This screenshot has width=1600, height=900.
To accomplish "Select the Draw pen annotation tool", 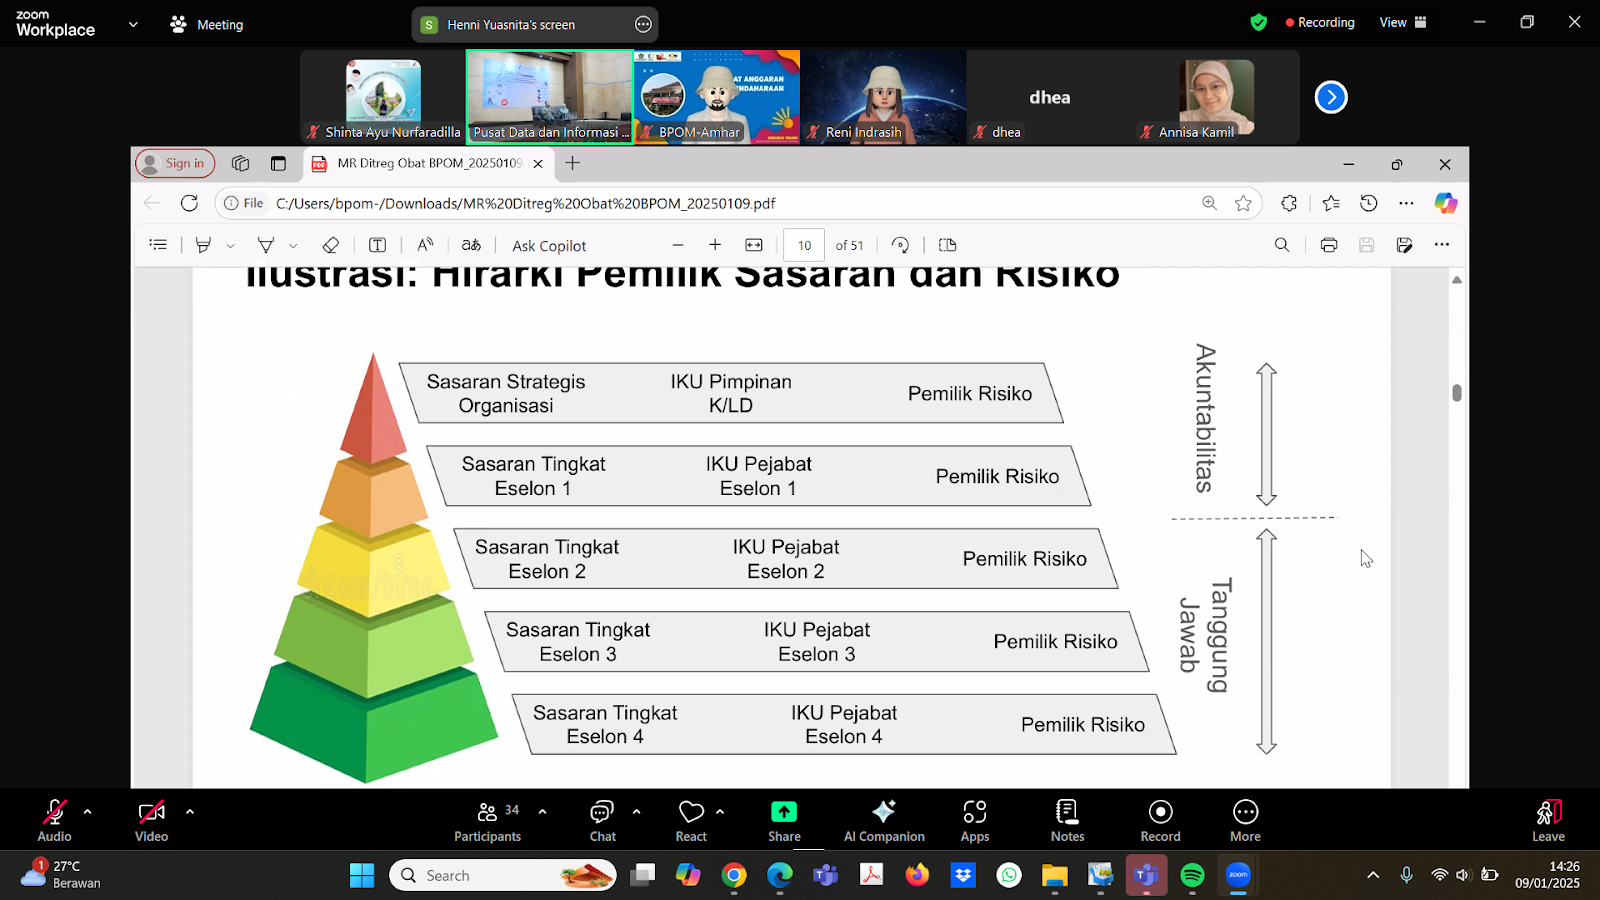I will coord(204,245).
